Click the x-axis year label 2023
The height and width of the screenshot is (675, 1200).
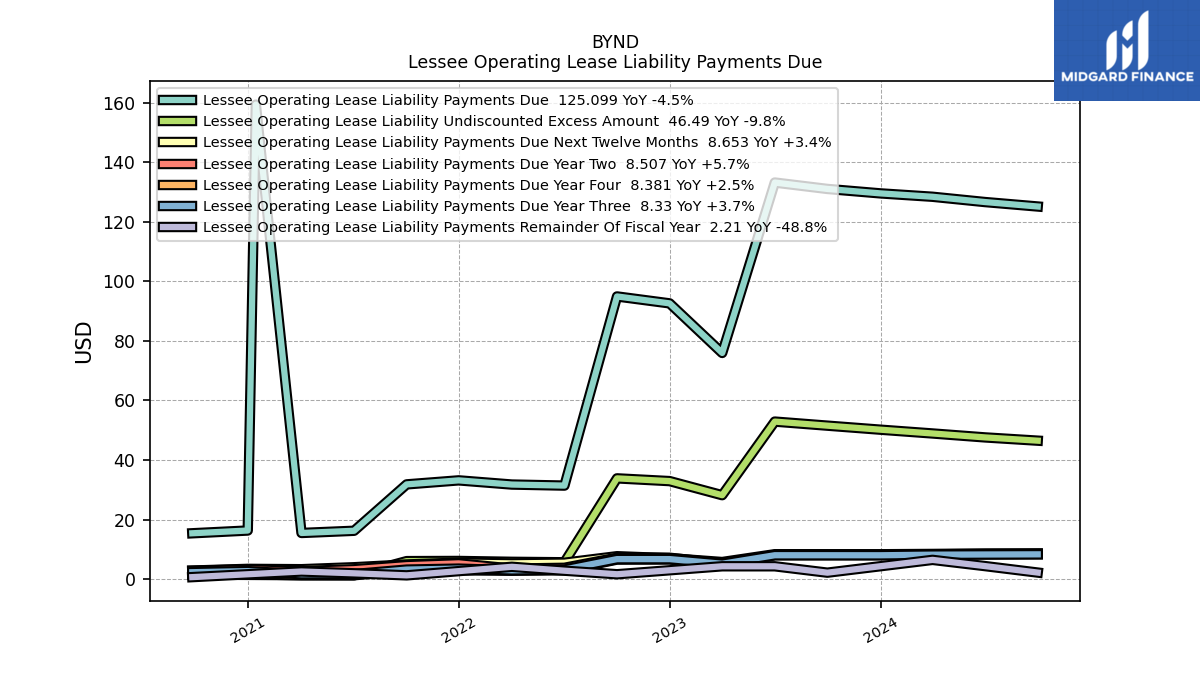click(670, 630)
